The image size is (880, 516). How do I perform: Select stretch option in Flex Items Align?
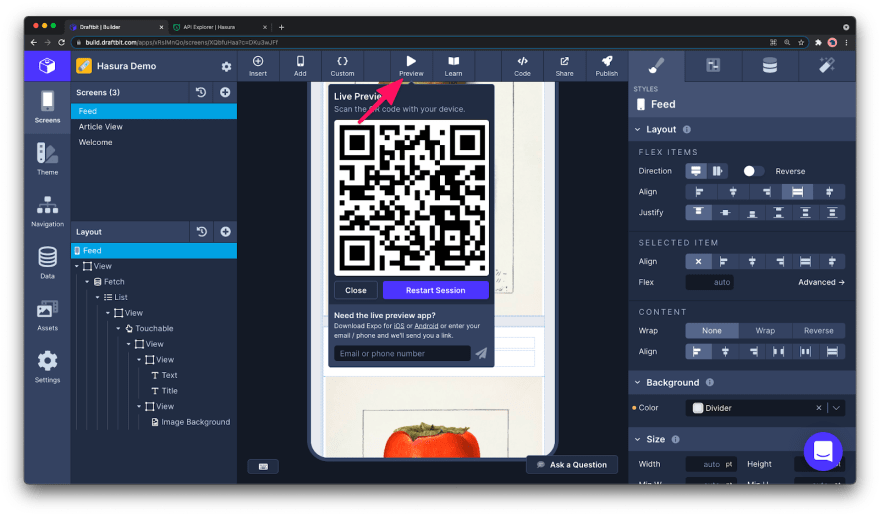click(x=797, y=192)
